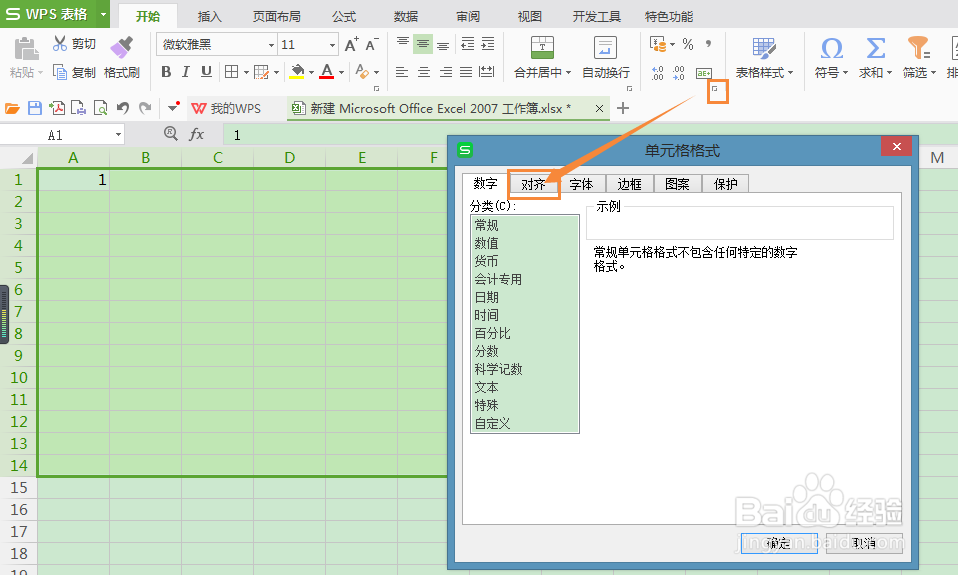This screenshot has height=575, width=958.
Task: Increase indent icon
Action: pos(488,44)
